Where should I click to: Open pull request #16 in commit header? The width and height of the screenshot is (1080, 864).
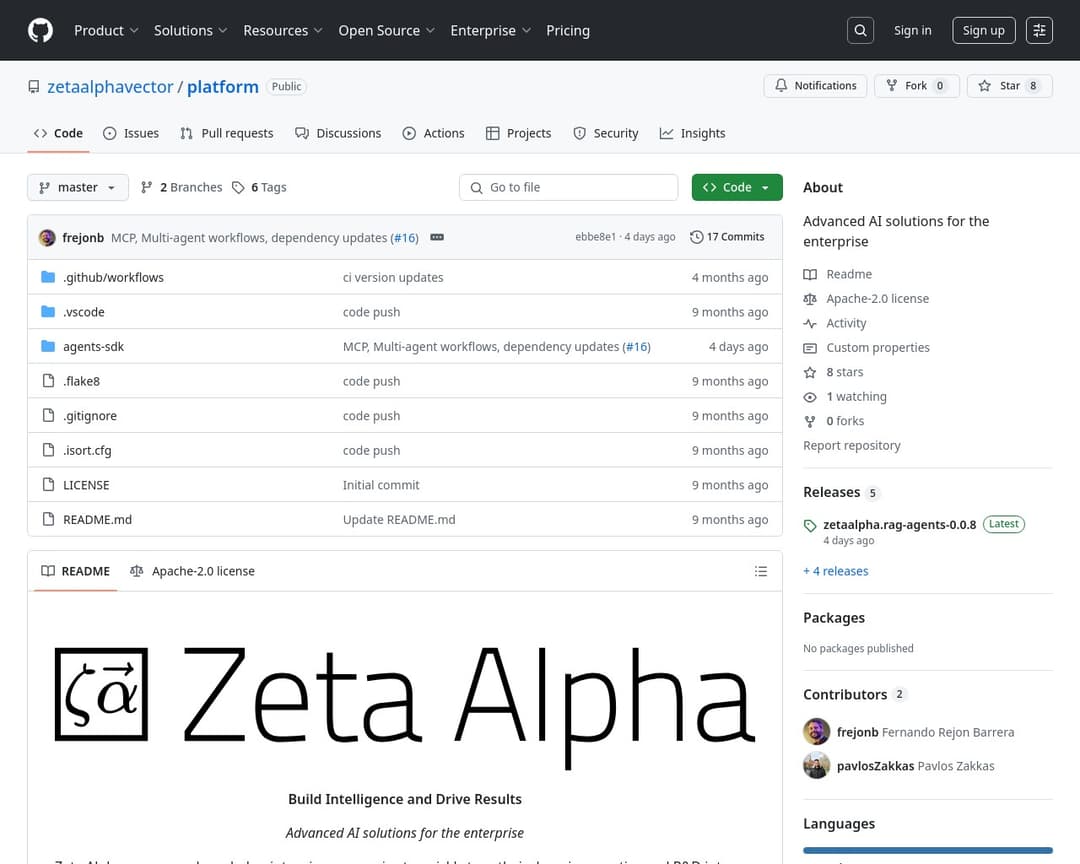(x=404, y=238)
